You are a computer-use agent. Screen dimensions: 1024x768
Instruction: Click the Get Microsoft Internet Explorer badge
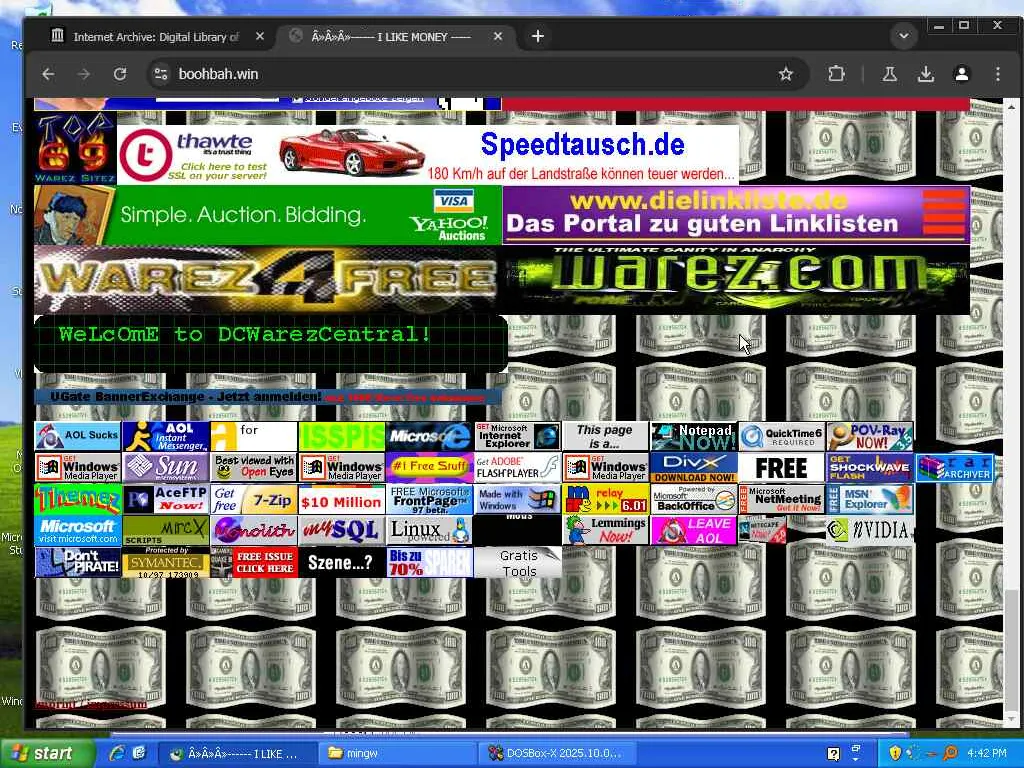(517, 436)
